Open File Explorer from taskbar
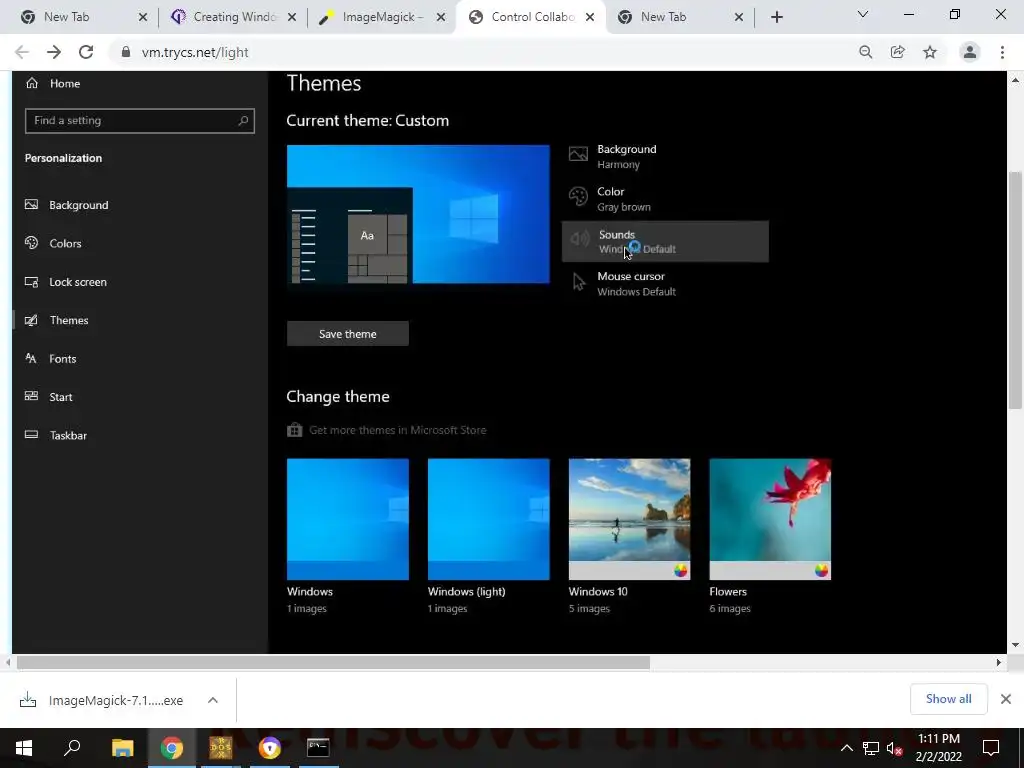This screenshot has height=768, width=1024. [x=122, y=748]
